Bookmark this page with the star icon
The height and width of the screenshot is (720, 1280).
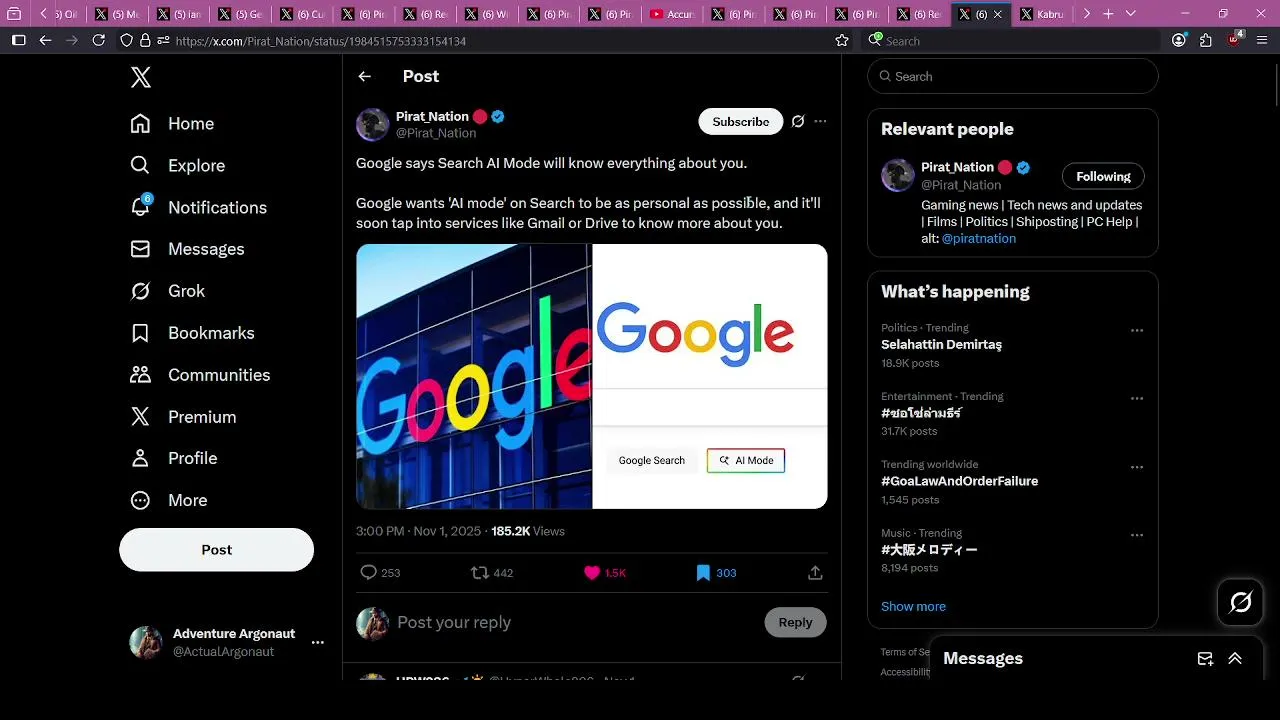[842, 41]
